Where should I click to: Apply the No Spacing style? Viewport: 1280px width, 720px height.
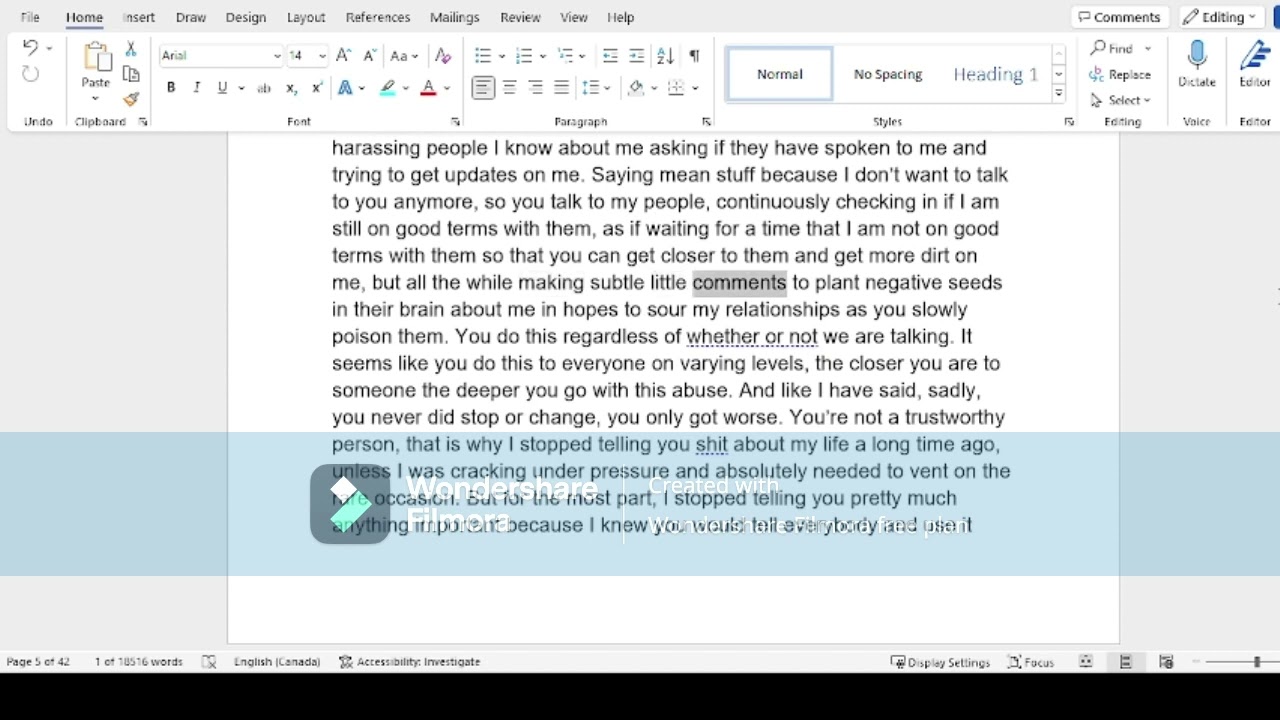[x=888, y=74]
